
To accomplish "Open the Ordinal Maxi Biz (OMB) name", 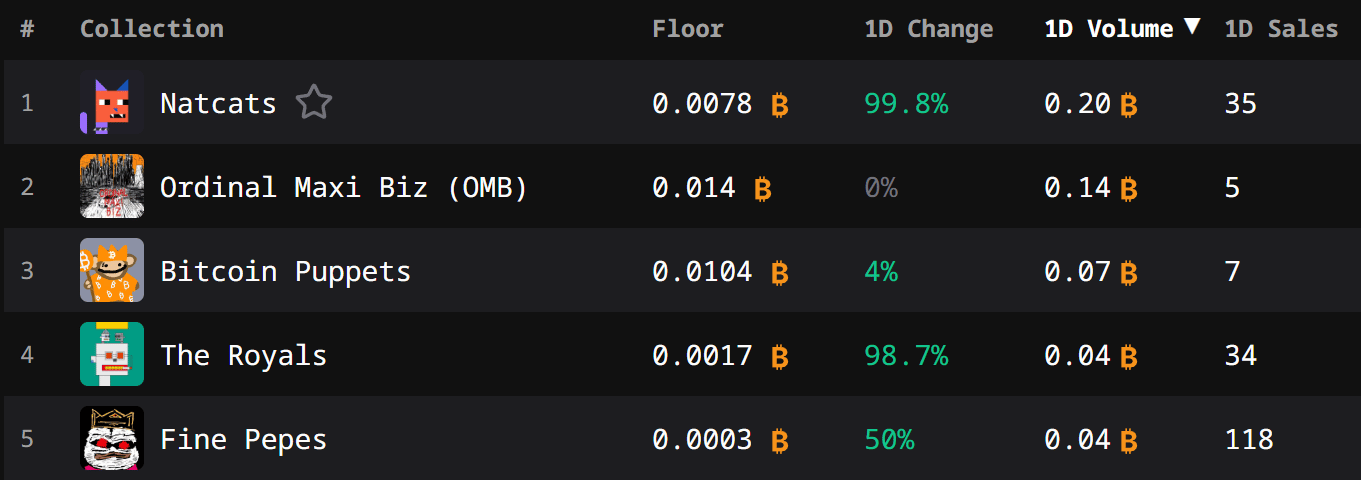I will point(344,187).
